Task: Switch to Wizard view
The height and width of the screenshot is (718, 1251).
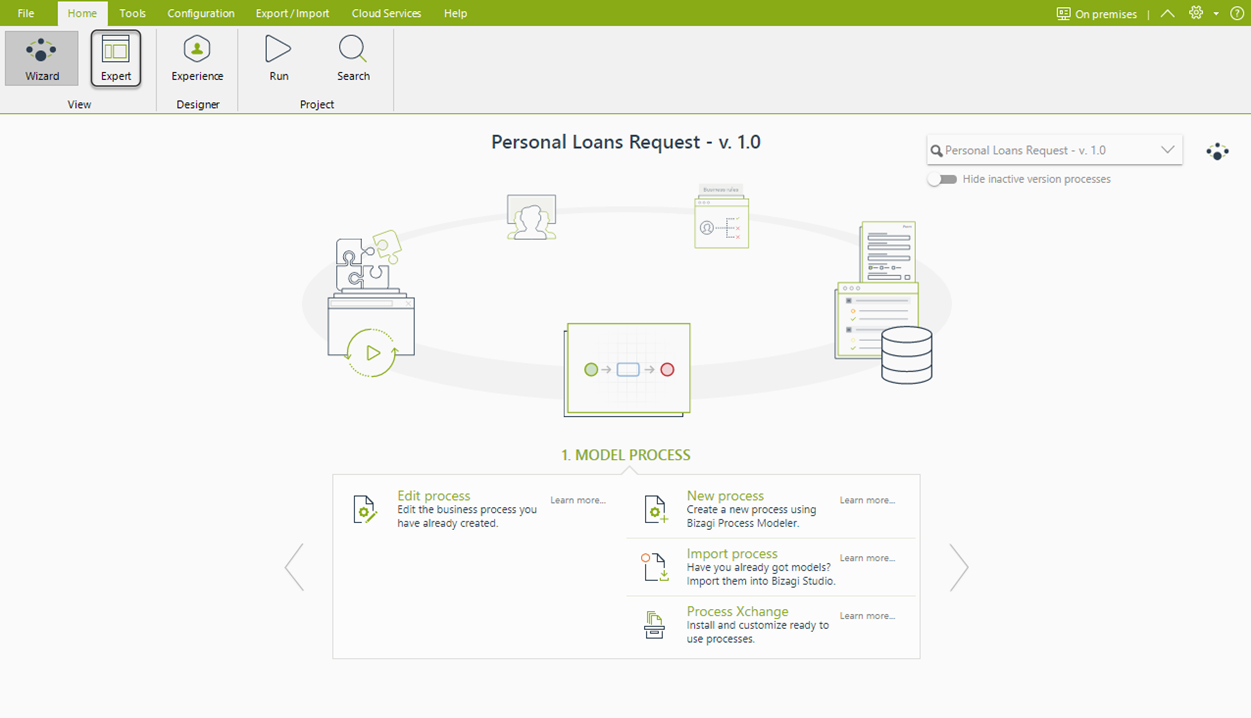Action: tap(42, 58)
